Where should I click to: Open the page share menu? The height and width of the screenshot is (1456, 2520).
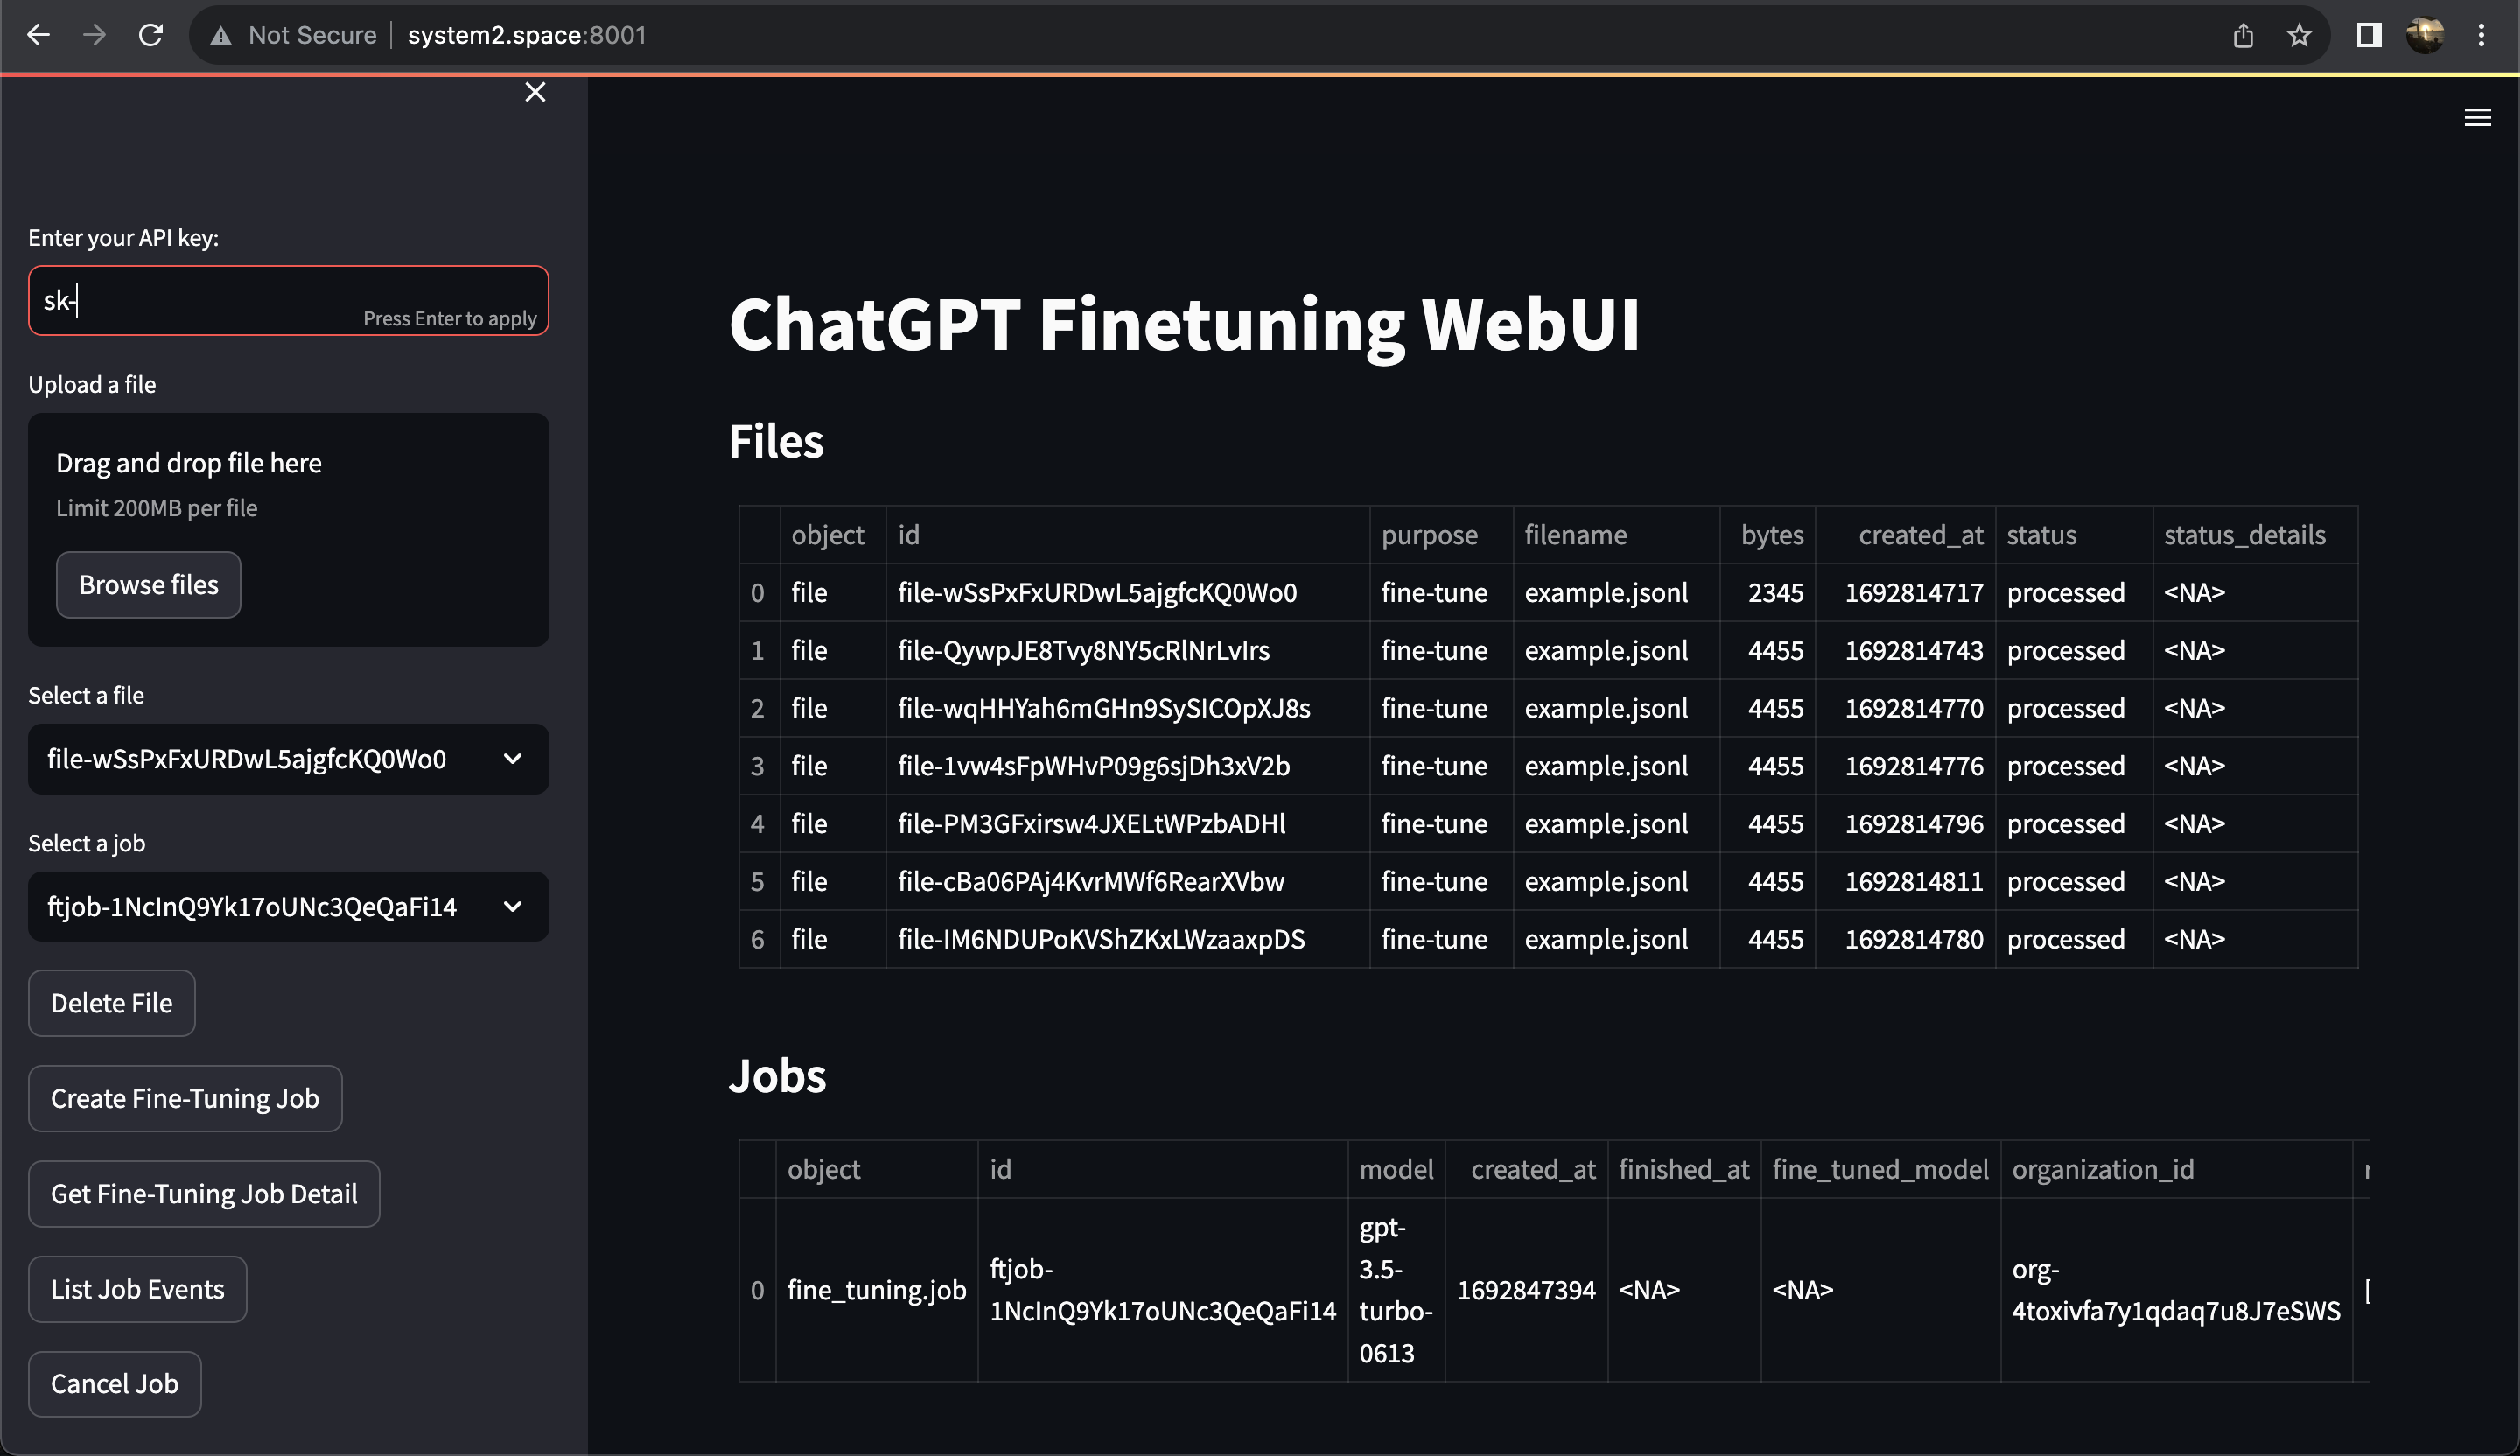[2243, 35]
